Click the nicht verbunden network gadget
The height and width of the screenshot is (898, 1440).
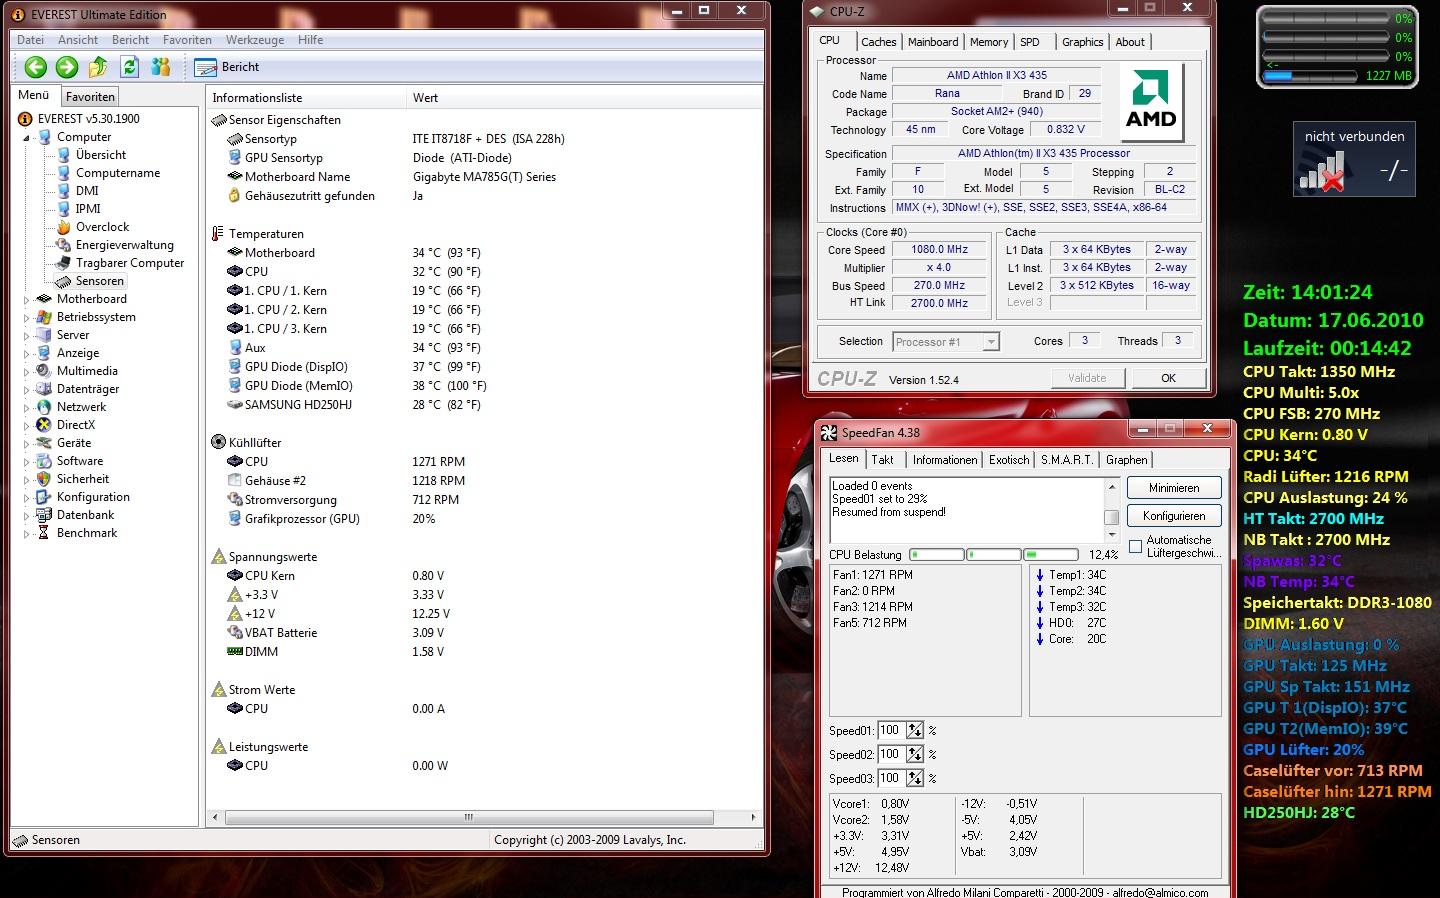tap(1354, 159)
